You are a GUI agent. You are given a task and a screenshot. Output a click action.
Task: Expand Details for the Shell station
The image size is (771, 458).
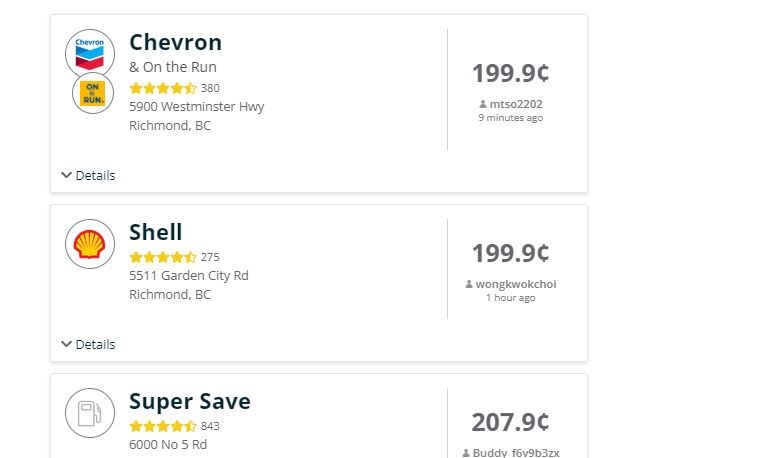[89, 344]
